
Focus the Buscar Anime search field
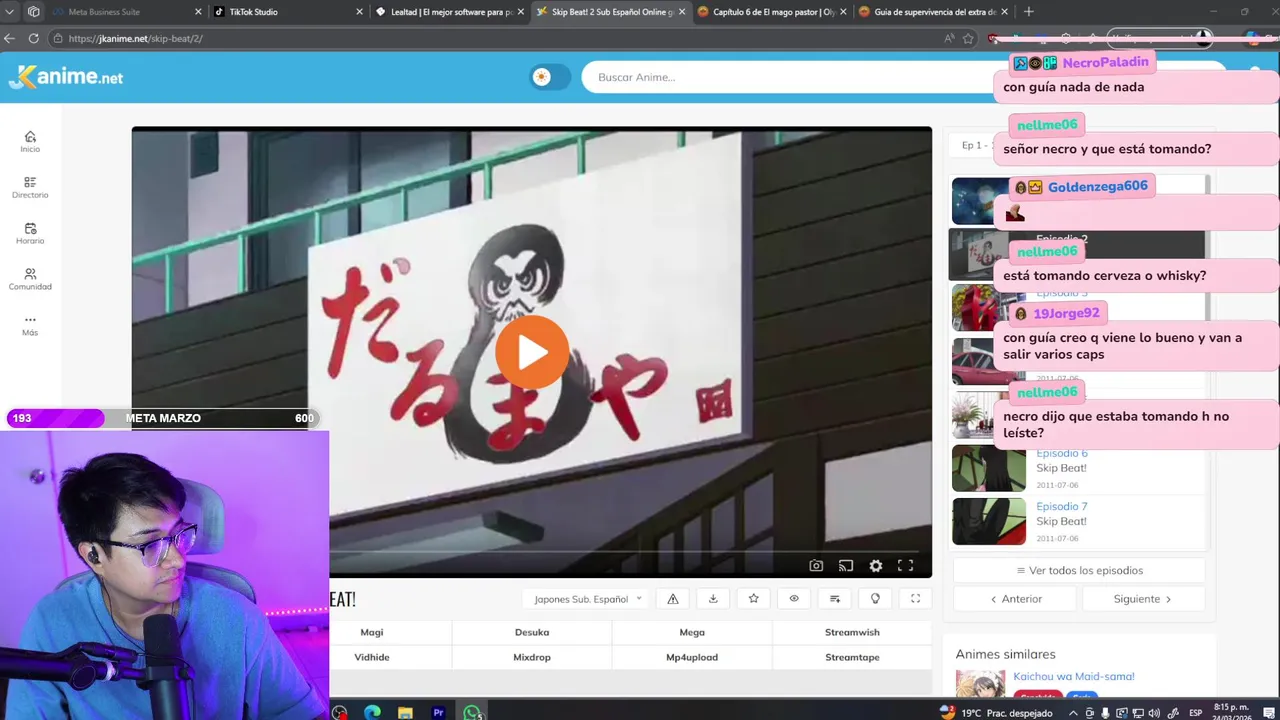coord(788,77)
